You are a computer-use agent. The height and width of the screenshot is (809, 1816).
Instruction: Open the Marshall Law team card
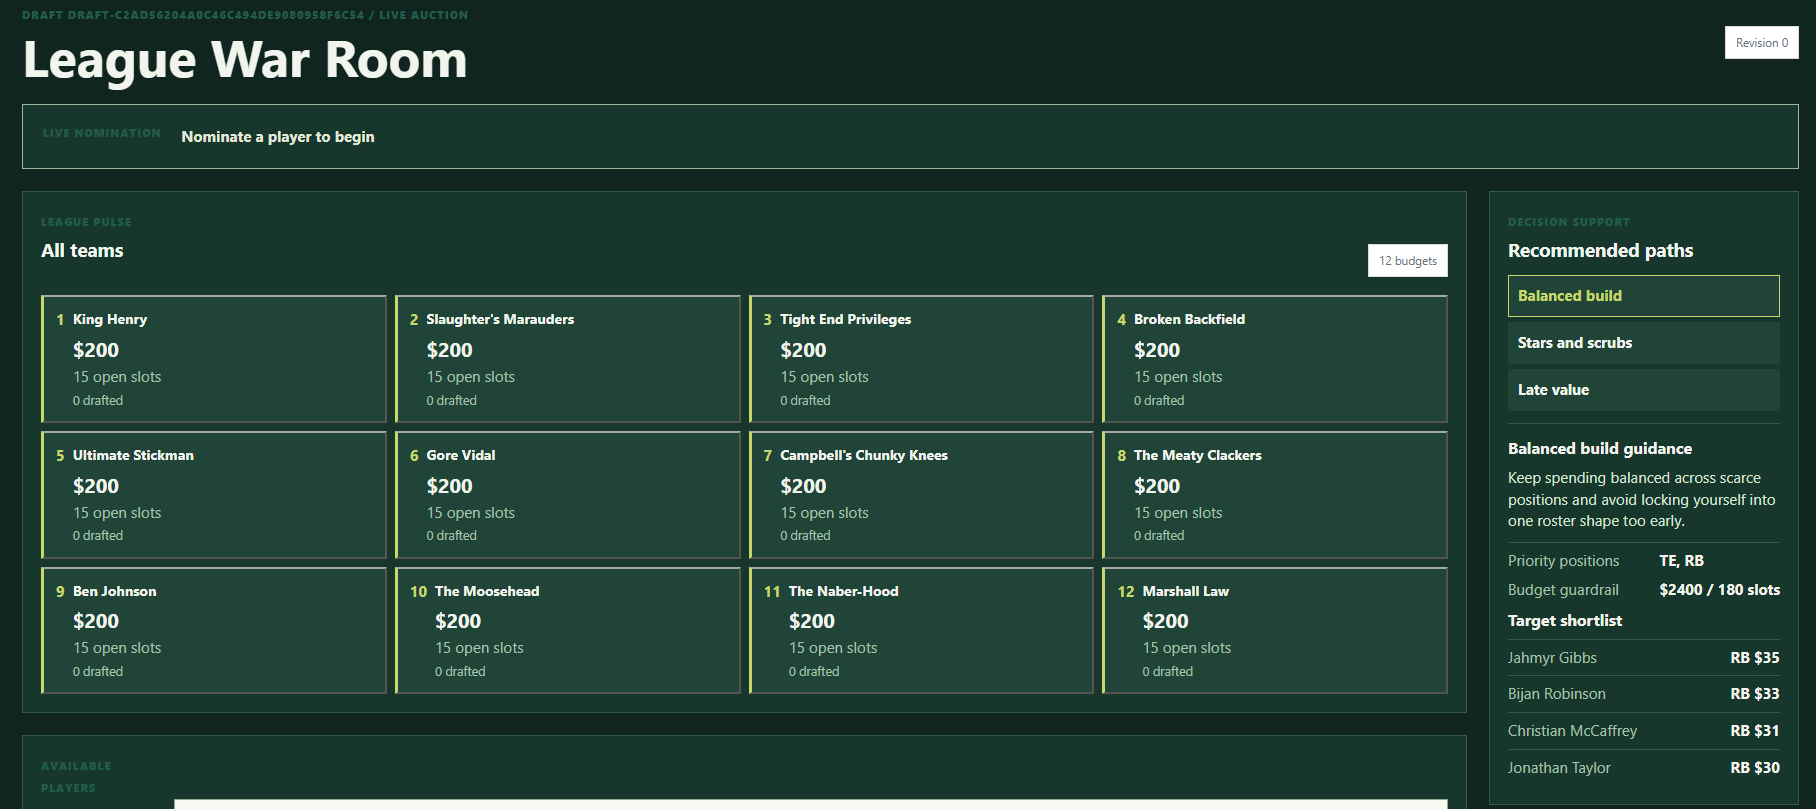pos(1275,630)
